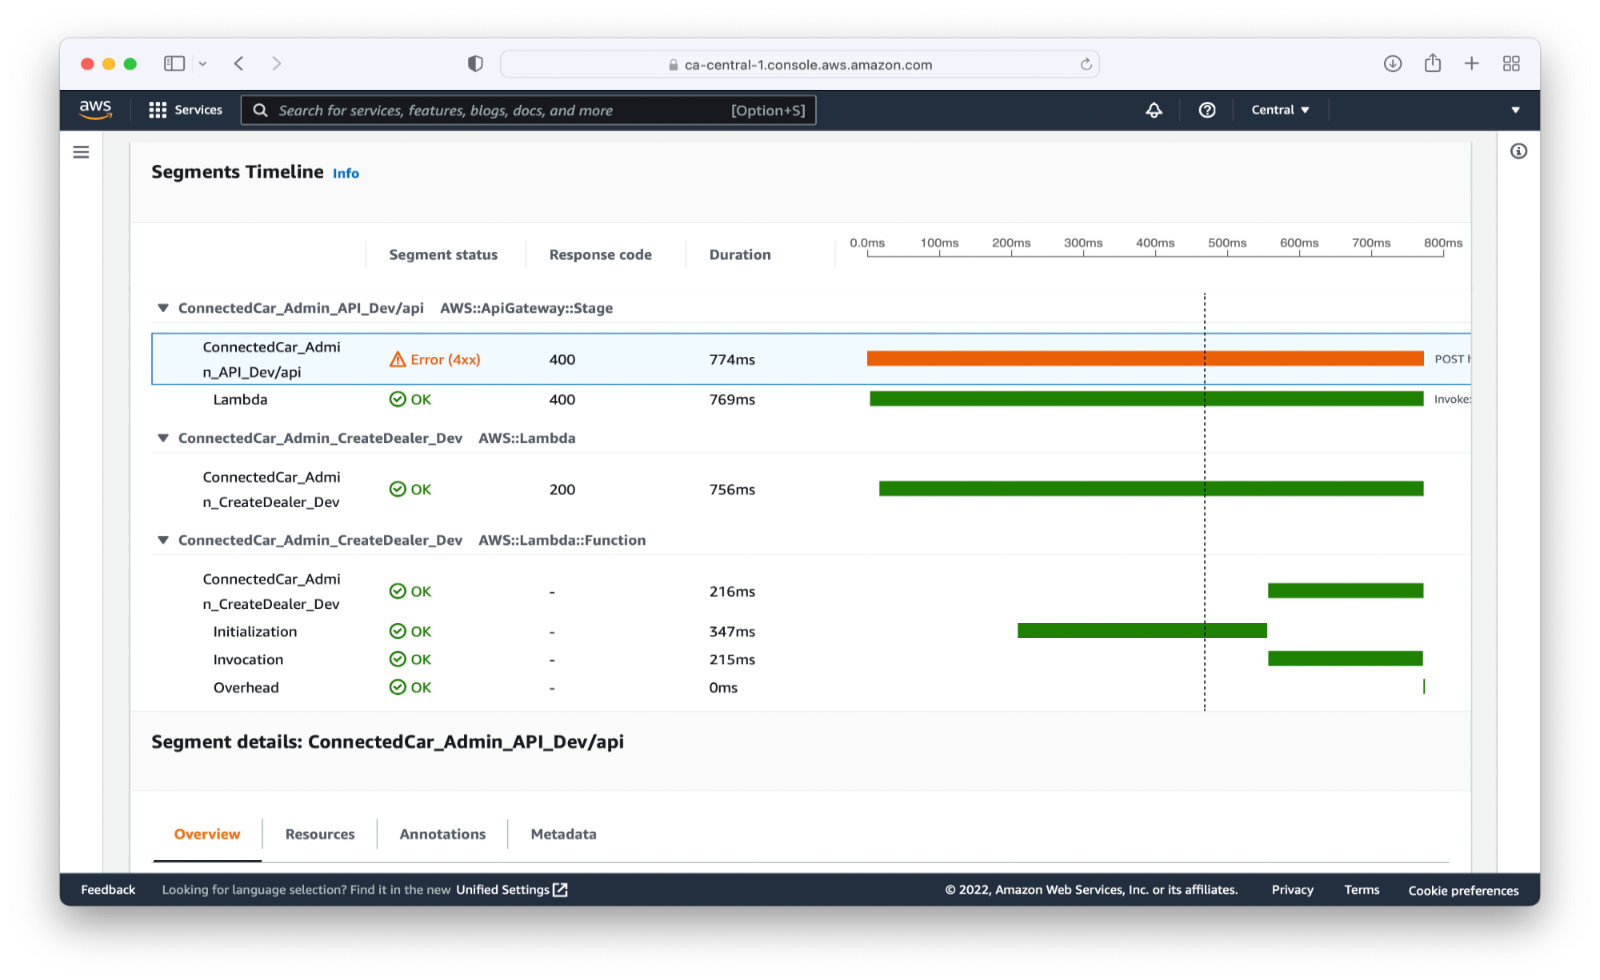This screenshot has width=1600, height=980.
Task: Click the search magnifier icon
Action: tap(260, 110)
